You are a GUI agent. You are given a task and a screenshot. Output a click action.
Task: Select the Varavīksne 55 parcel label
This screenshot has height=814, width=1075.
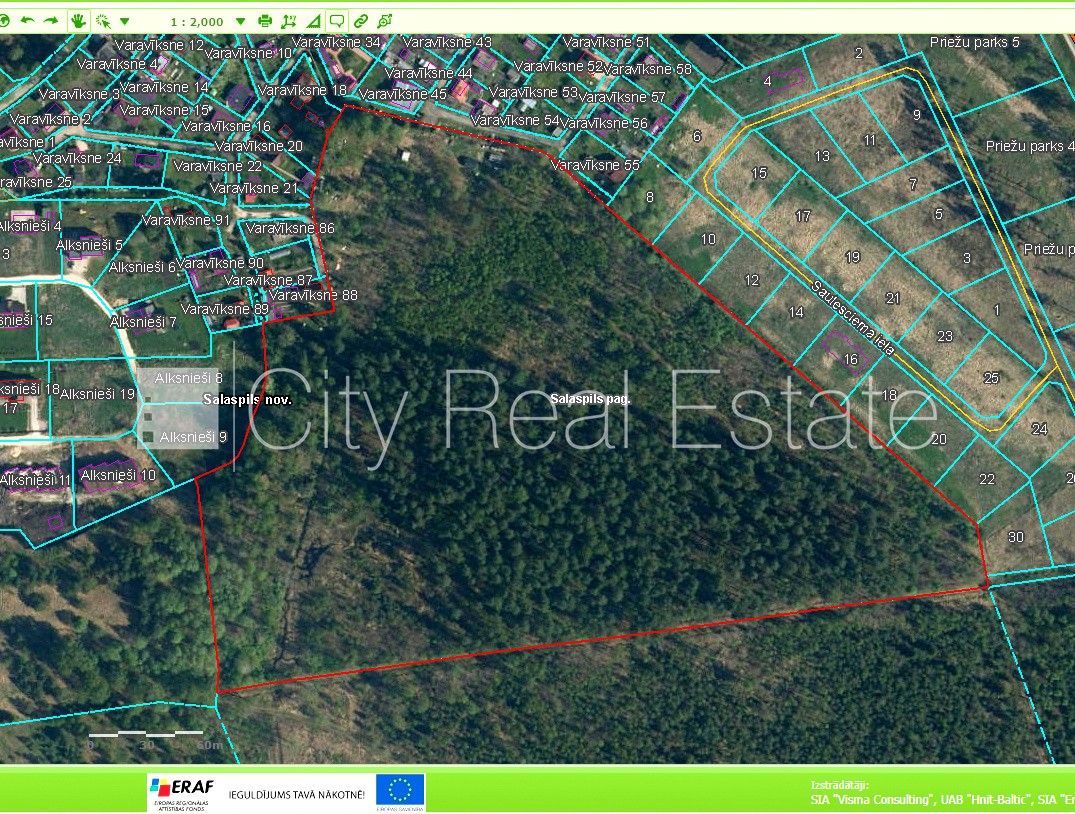pyautogui.click(x=596, y=165)
